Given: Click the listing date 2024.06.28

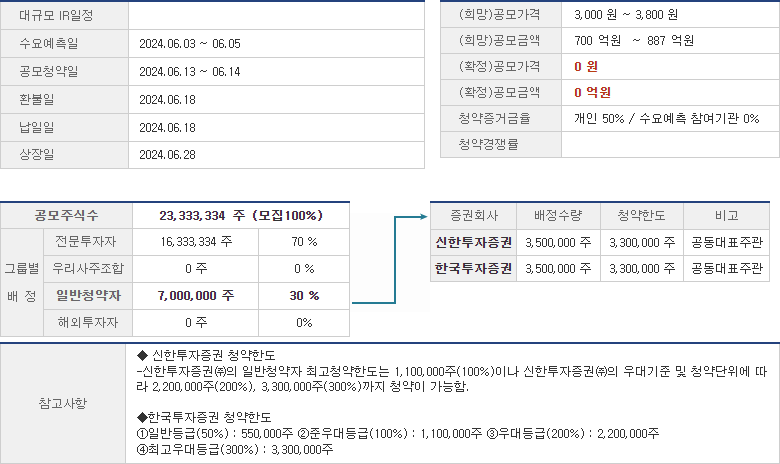Looking at the screenshot, I should point(167,155).
